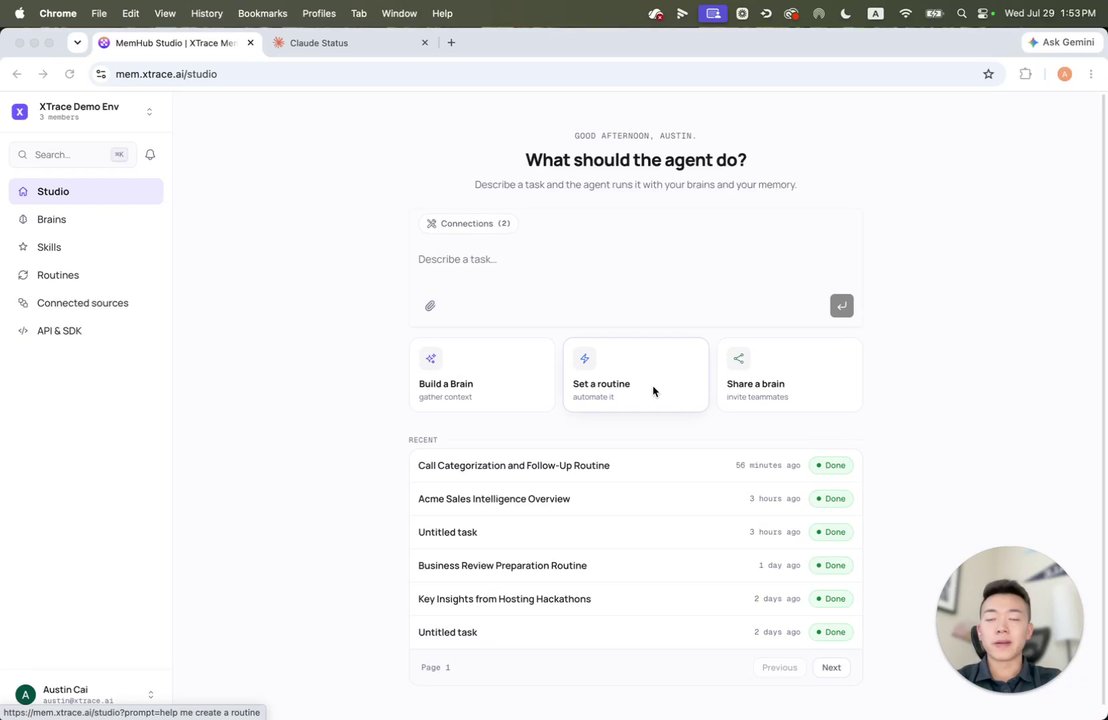Click the Set a routine lightning icon
Screen dimensions: 1108x720
coord(584,358)
